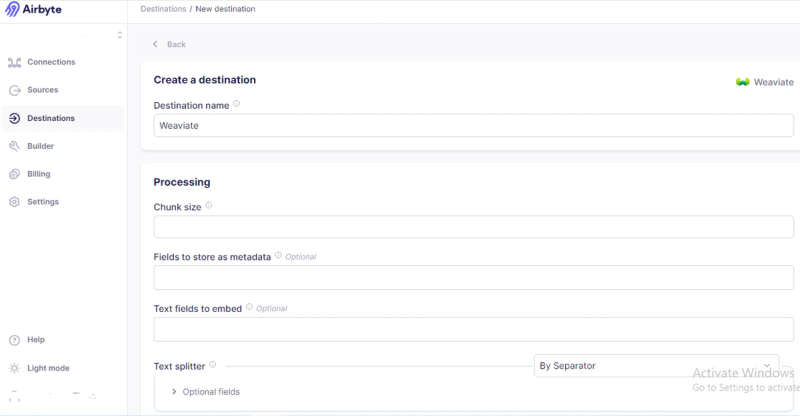
Task: Click the user account icon at sidebar bottom
Action: pos(14,396)
